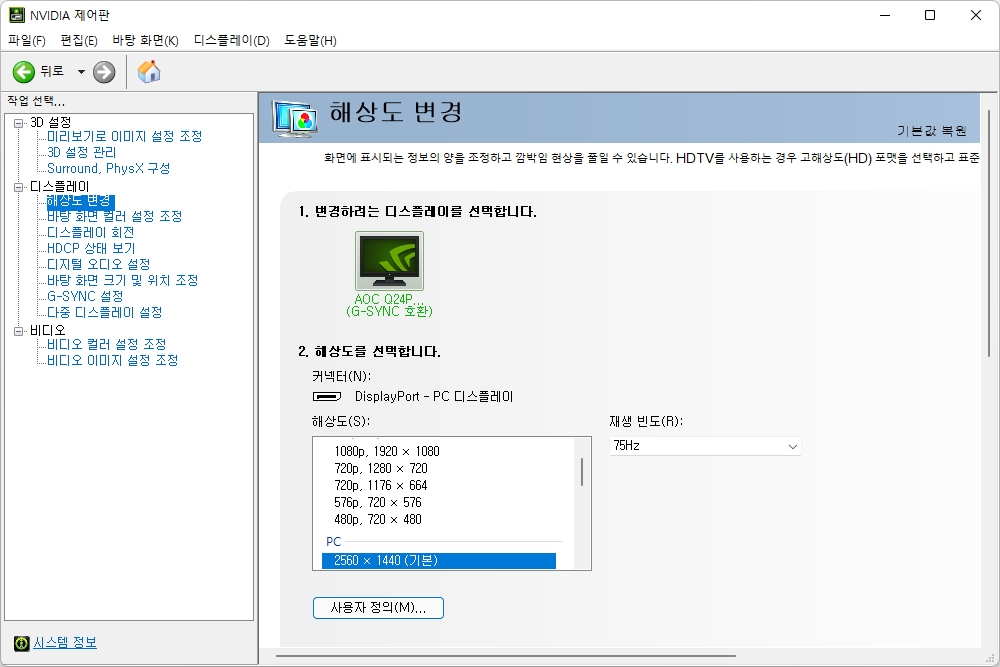The image size is (1000, 667).
Task: Click the DisplayPort connector icon
Action: (x=327, y=397)
